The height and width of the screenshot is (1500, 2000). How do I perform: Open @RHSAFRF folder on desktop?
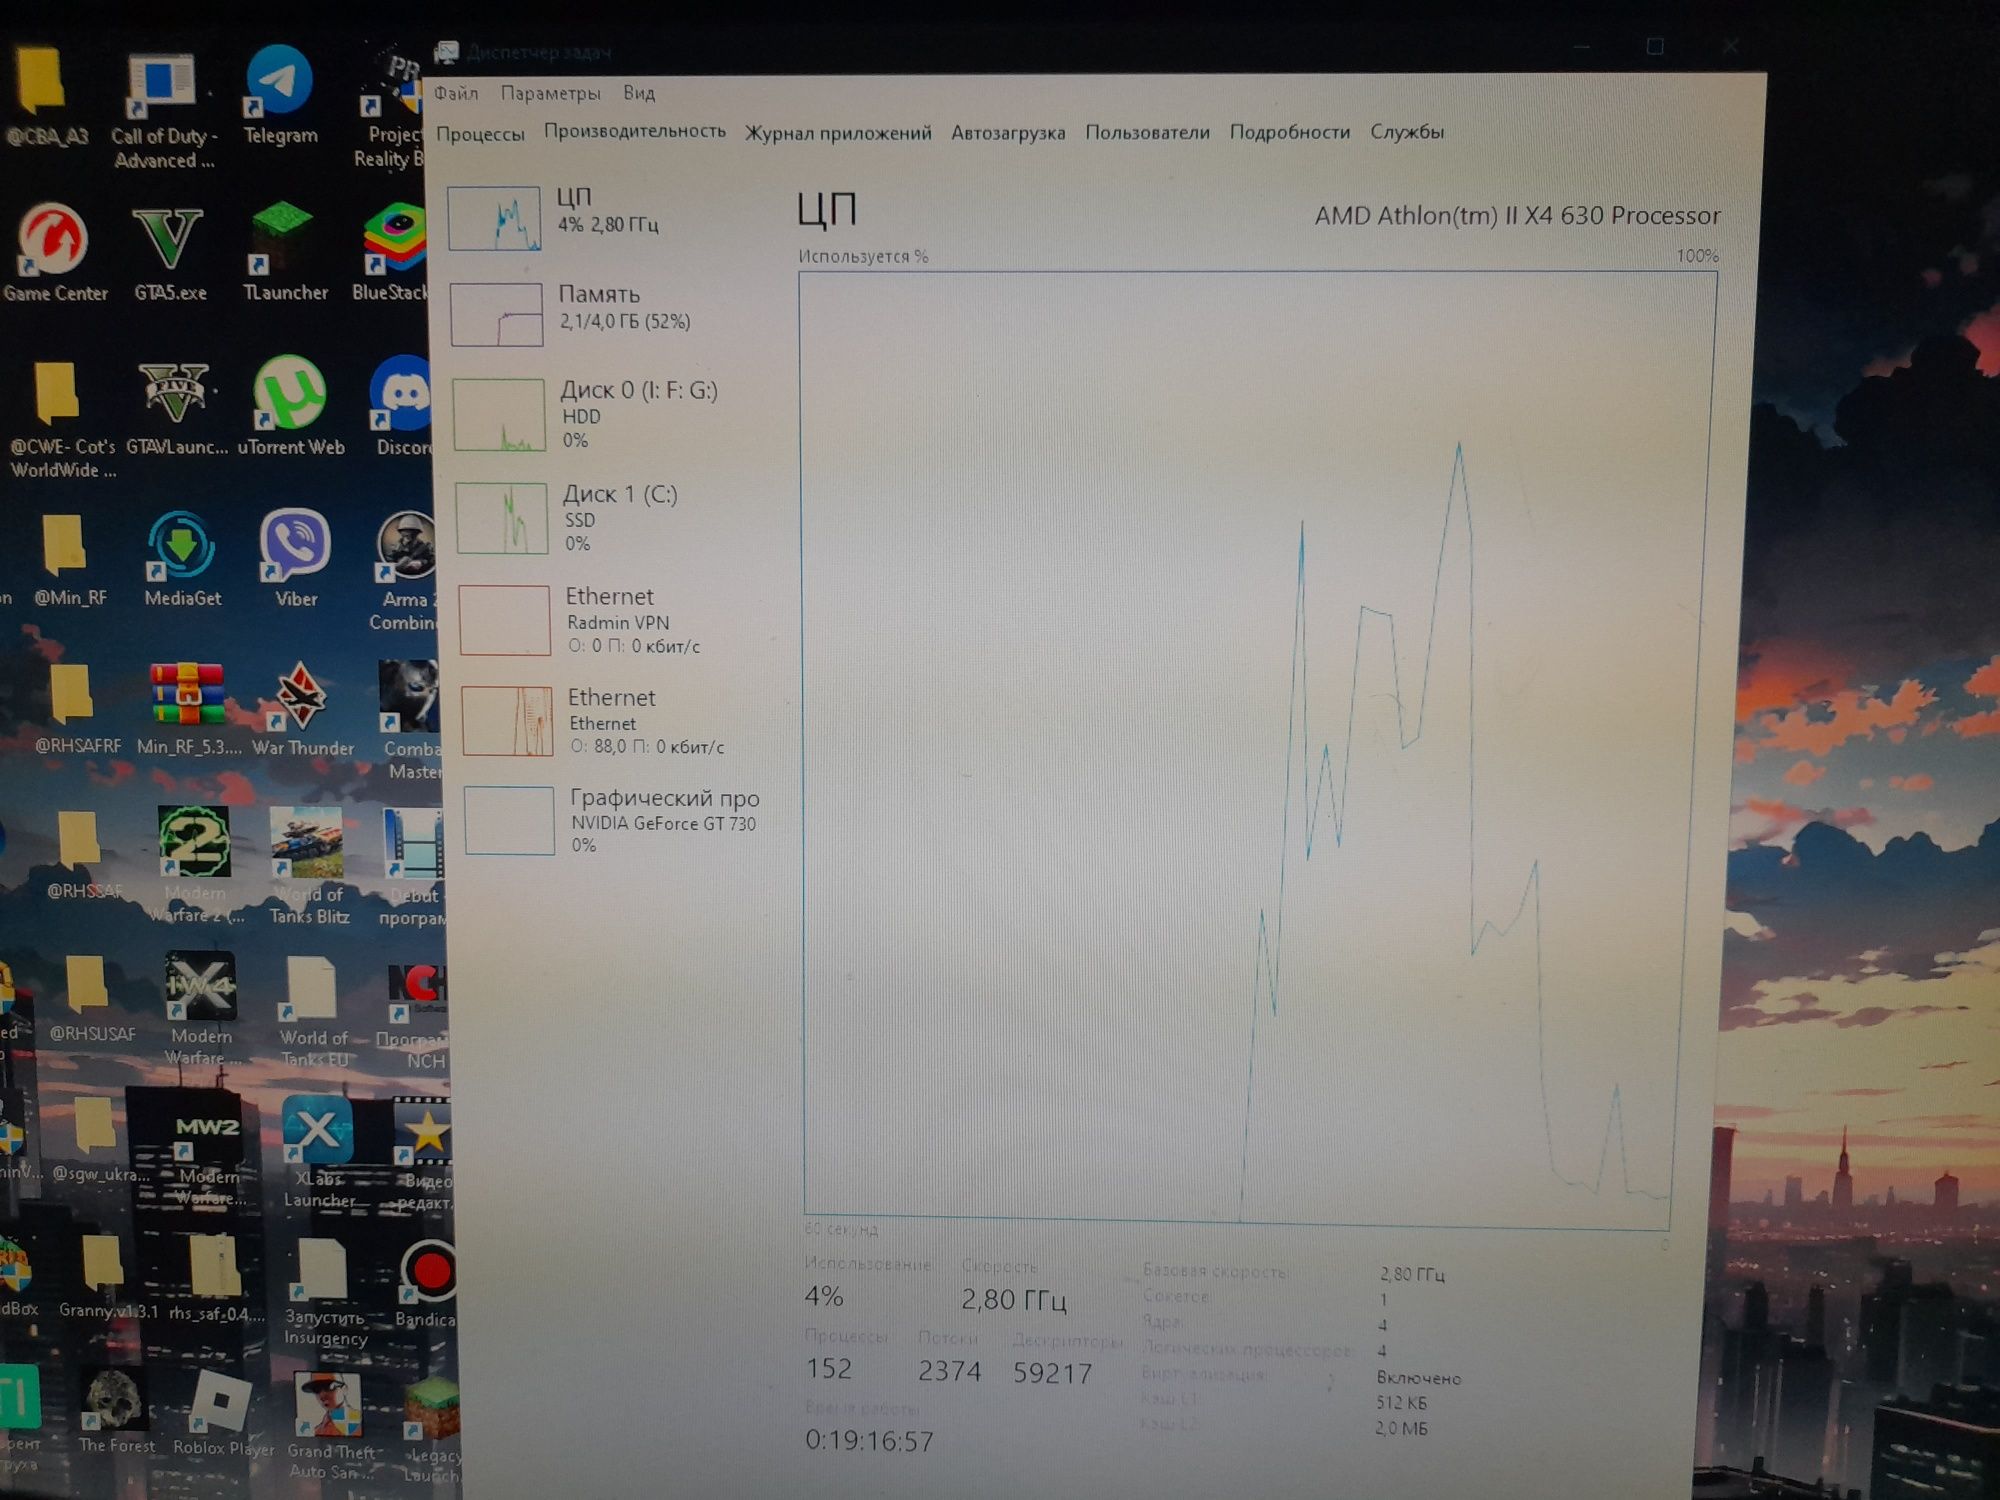click(75, 708)
